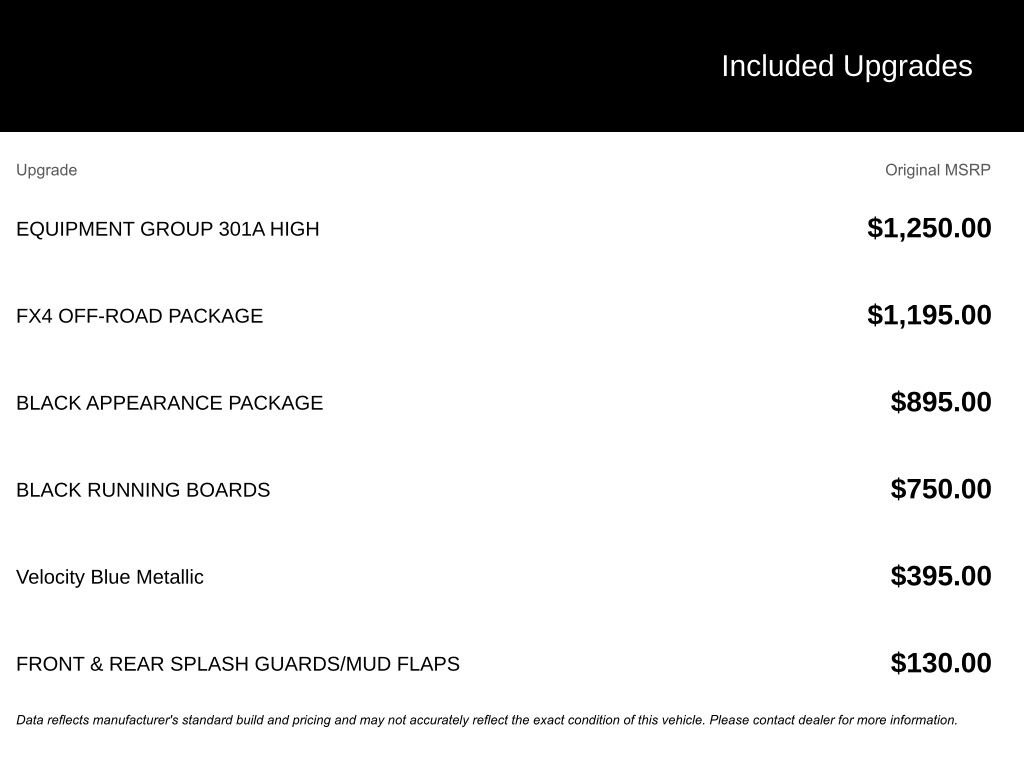The width and height of the screenshot is (1024, 768).
Task: Click the $395.00 price
Action: click(x=940, y=576)
